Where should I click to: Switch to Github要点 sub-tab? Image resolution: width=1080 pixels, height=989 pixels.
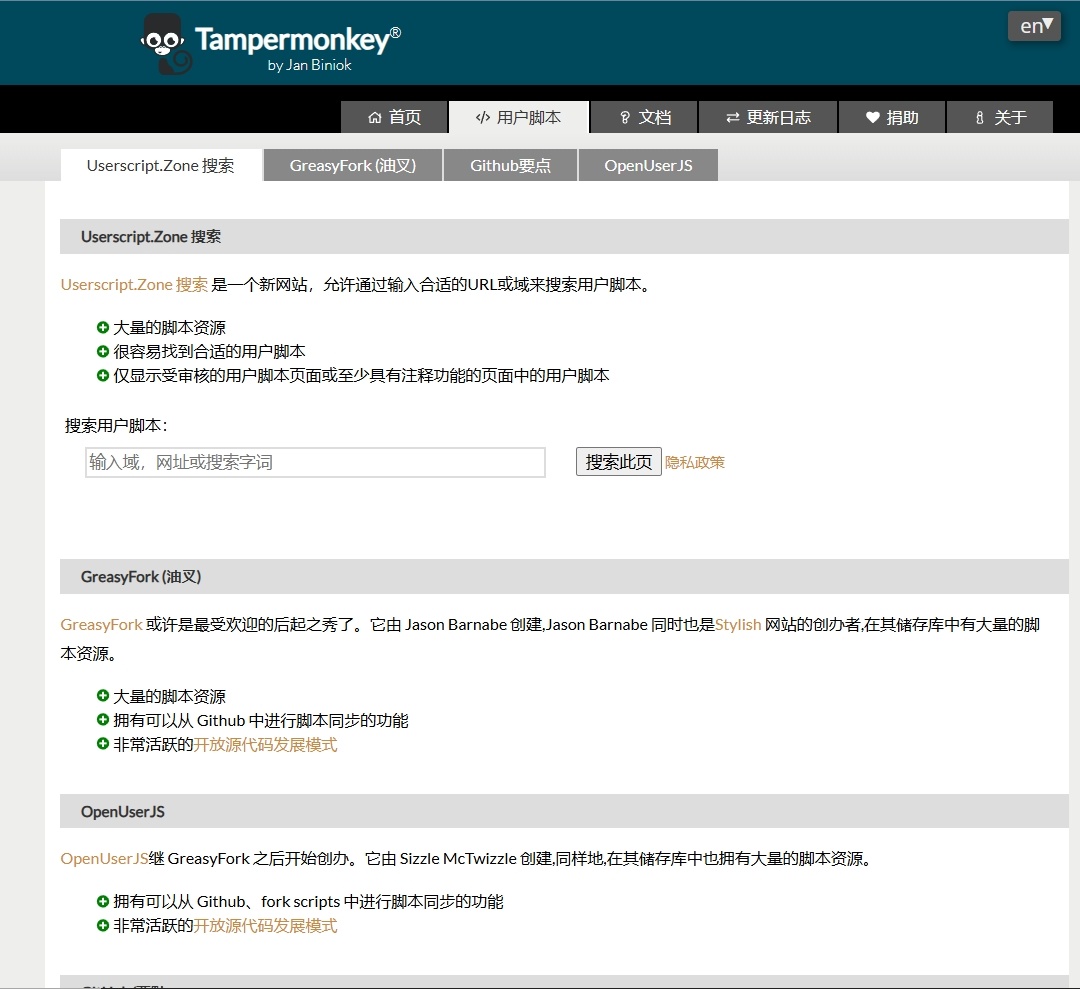point(510,165)
